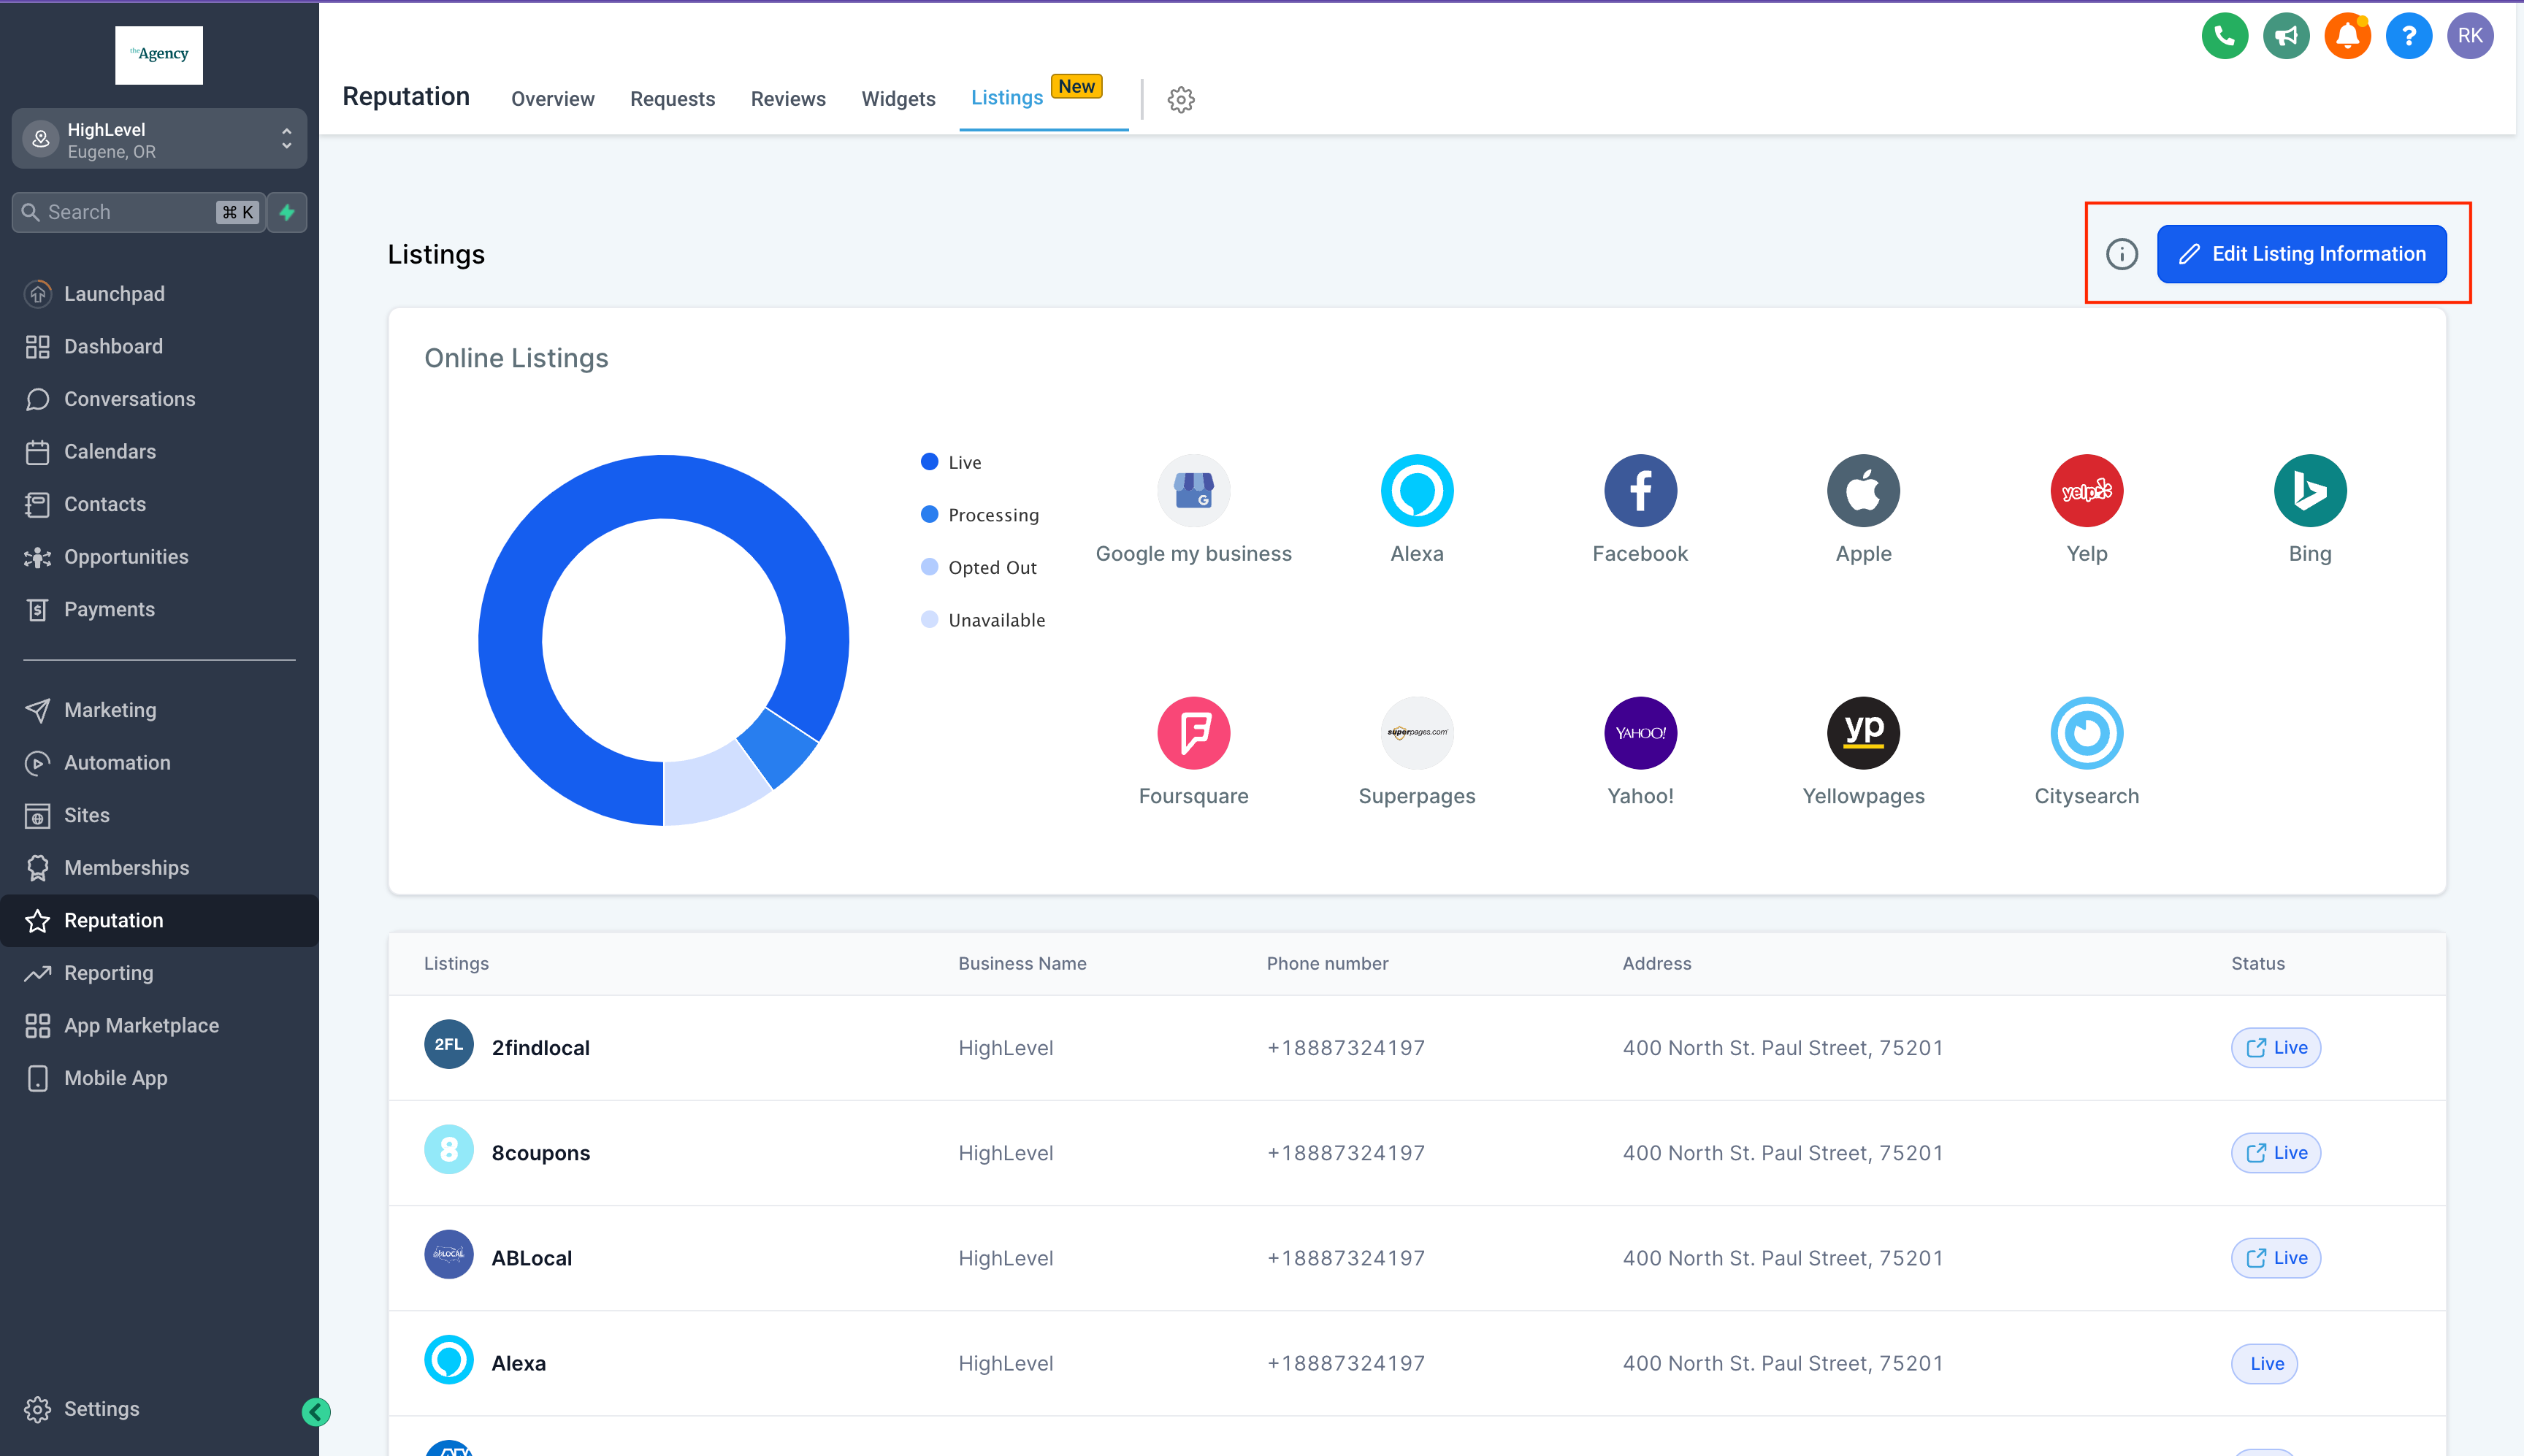Select the Foursquare listing icon
This screenshot has height=1456, width=2524.
[x=1193, y=733]
